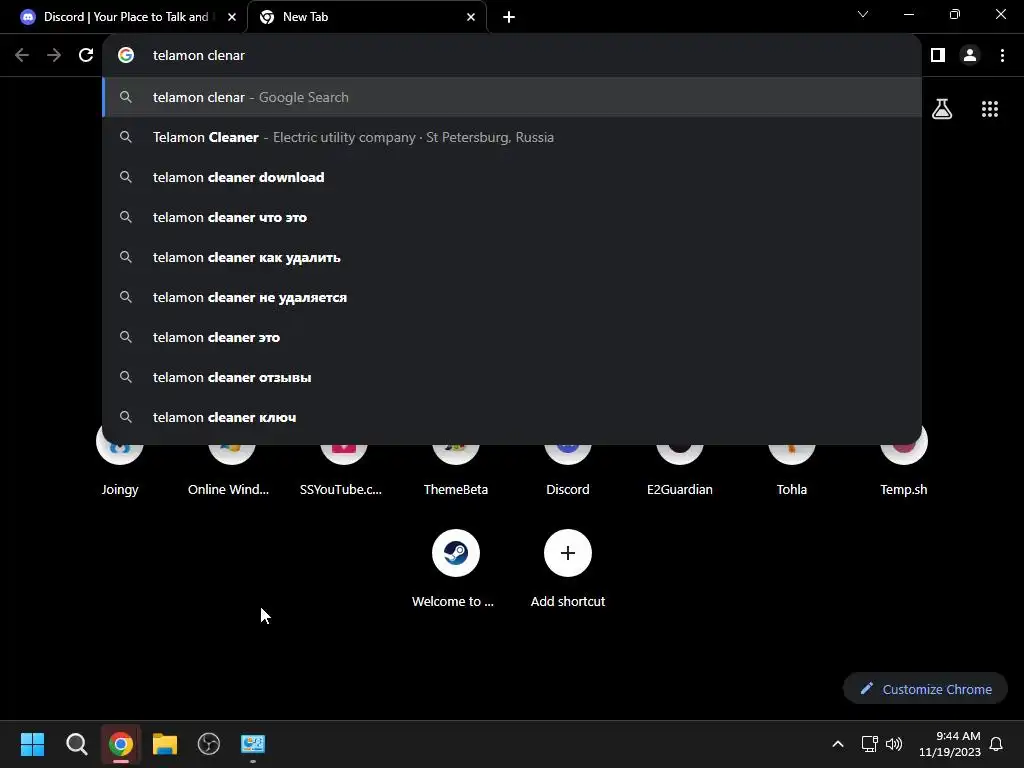Open the ThemeBeta shortcut

[456, 467]
